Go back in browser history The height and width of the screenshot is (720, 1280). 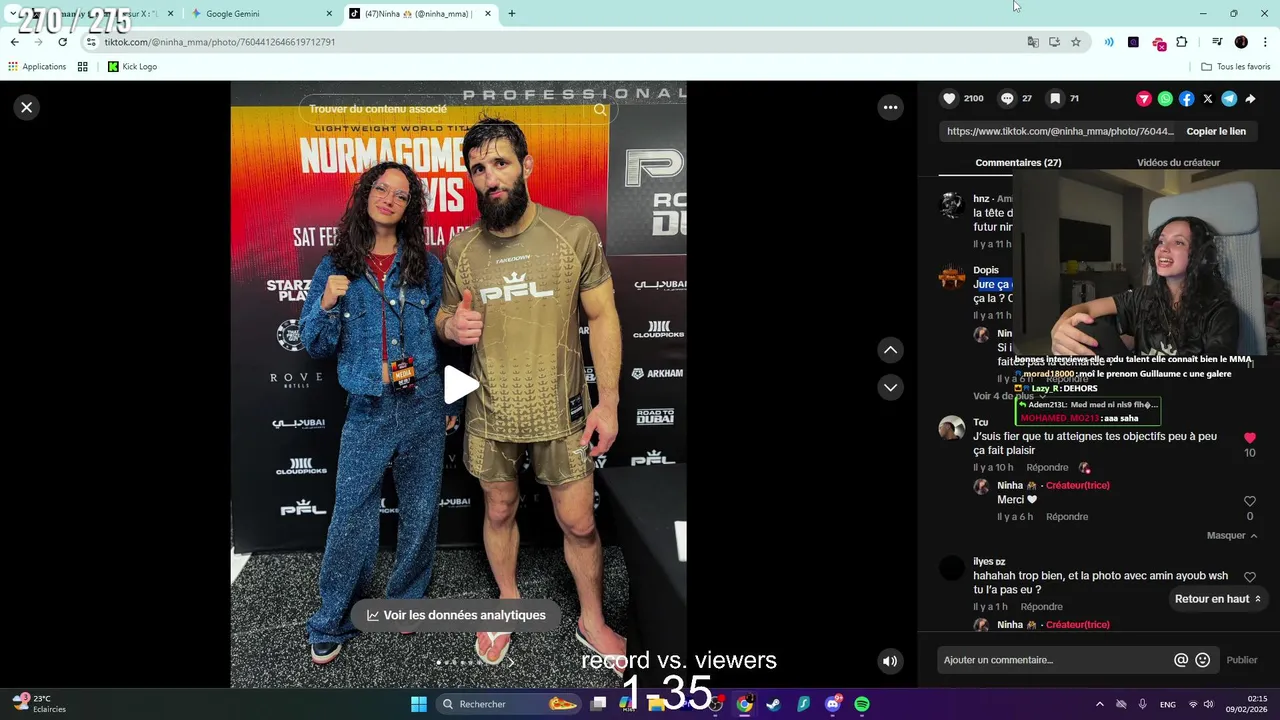pos(15,42)
